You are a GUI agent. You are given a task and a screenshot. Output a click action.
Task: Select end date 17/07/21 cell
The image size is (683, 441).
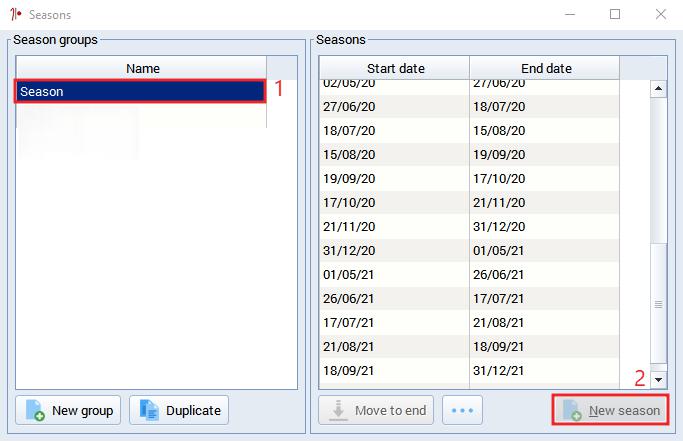[x=544, y=299]
